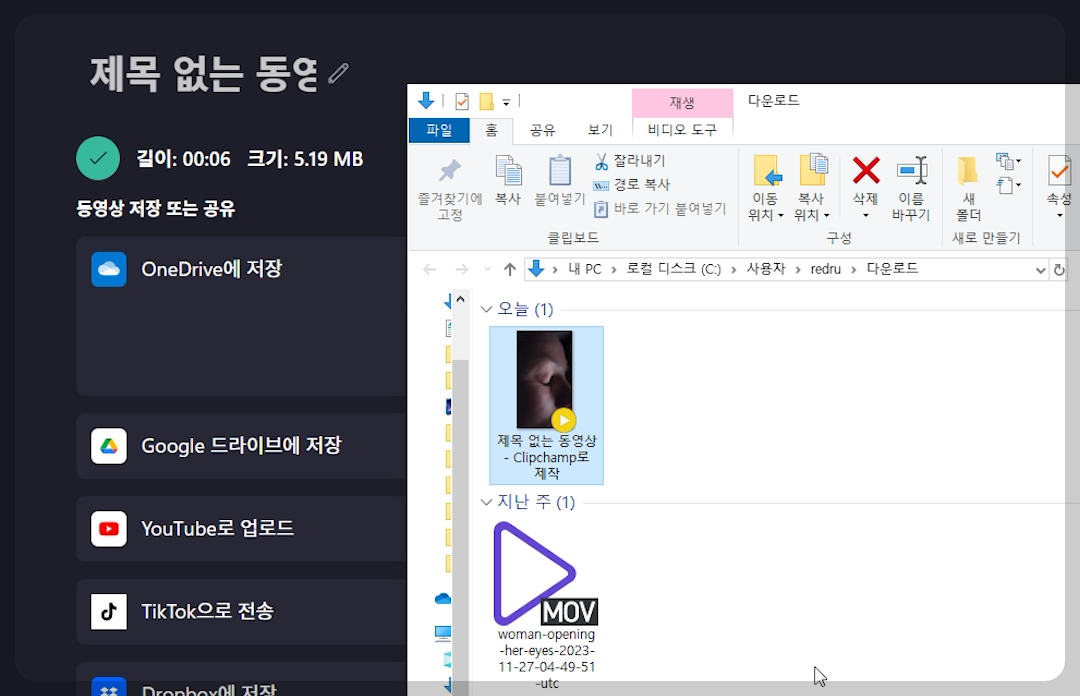The height and width of the screenshot is (696, 1080).
Task: Click 내 PC computer icon in navigation pane
Action: [443, 633]
